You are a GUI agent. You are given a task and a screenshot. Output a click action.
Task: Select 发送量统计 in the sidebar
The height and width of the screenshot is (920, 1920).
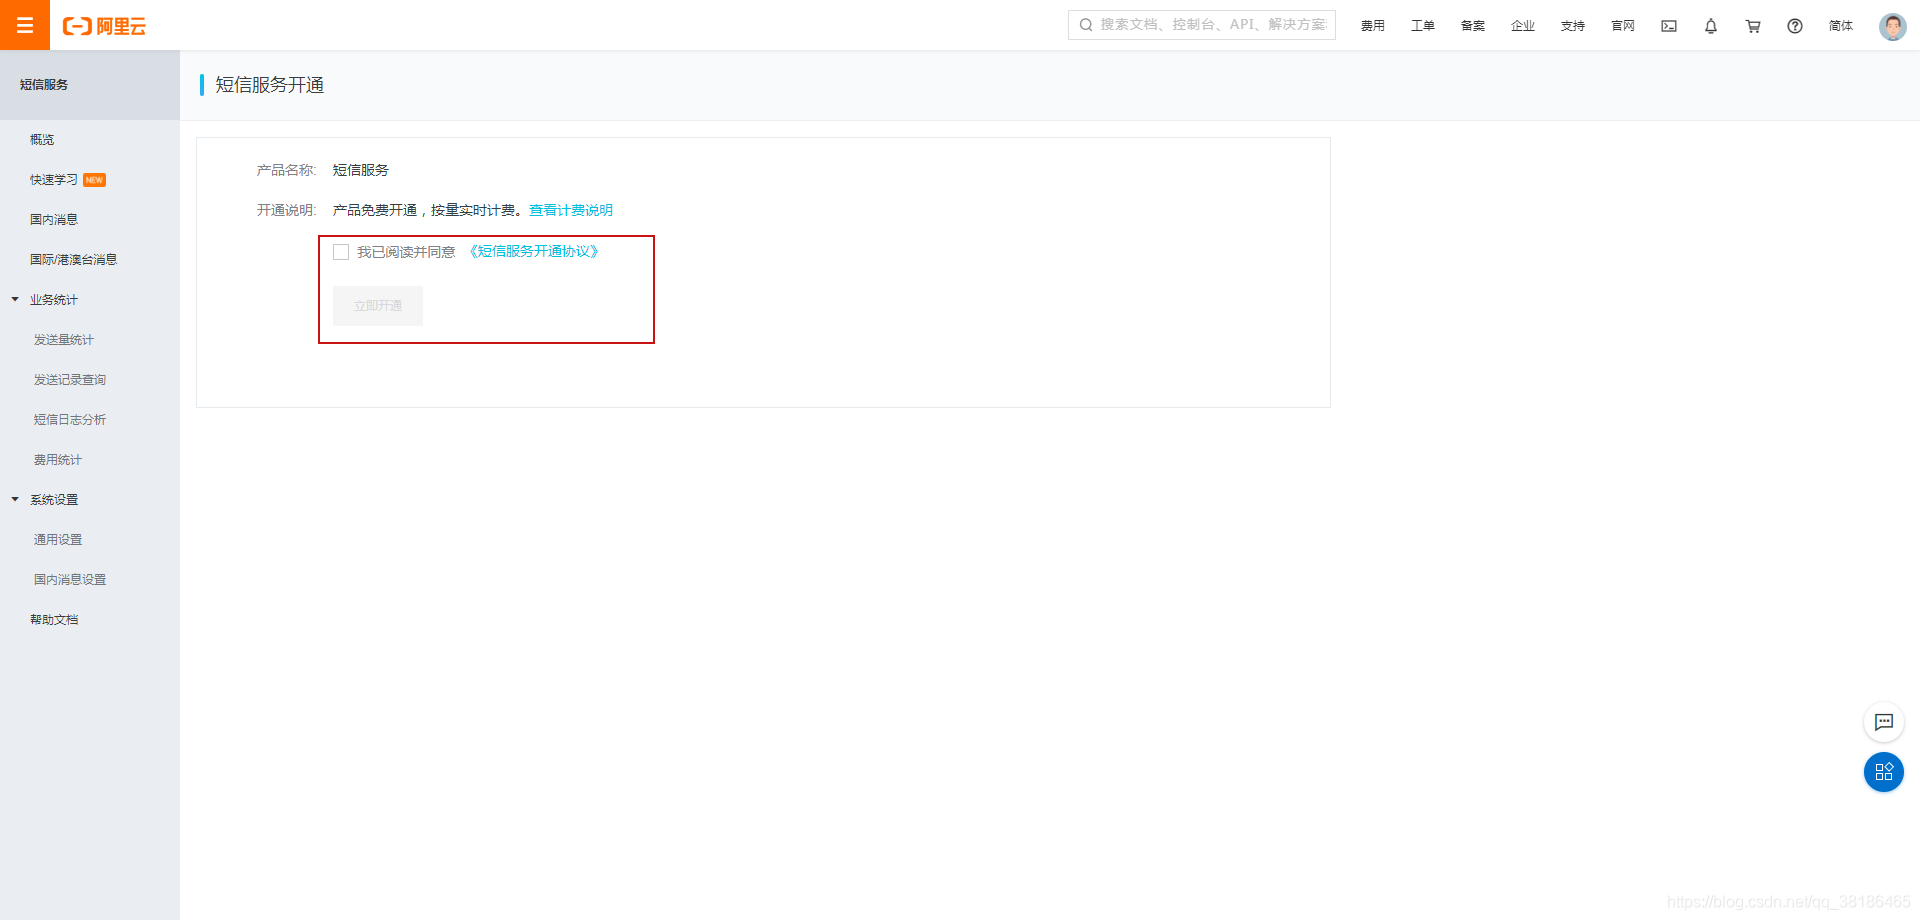click(64, 340)
